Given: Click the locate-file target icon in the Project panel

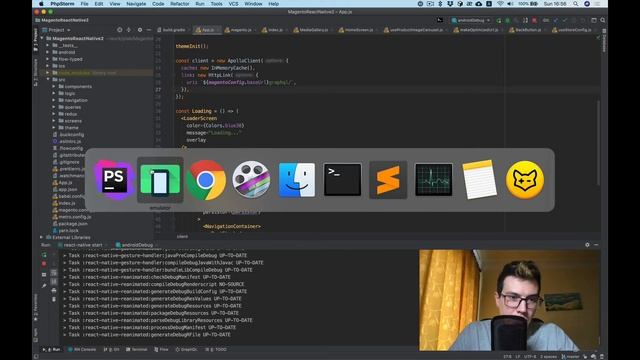Looking at the screenshot, I should point(120,30).
